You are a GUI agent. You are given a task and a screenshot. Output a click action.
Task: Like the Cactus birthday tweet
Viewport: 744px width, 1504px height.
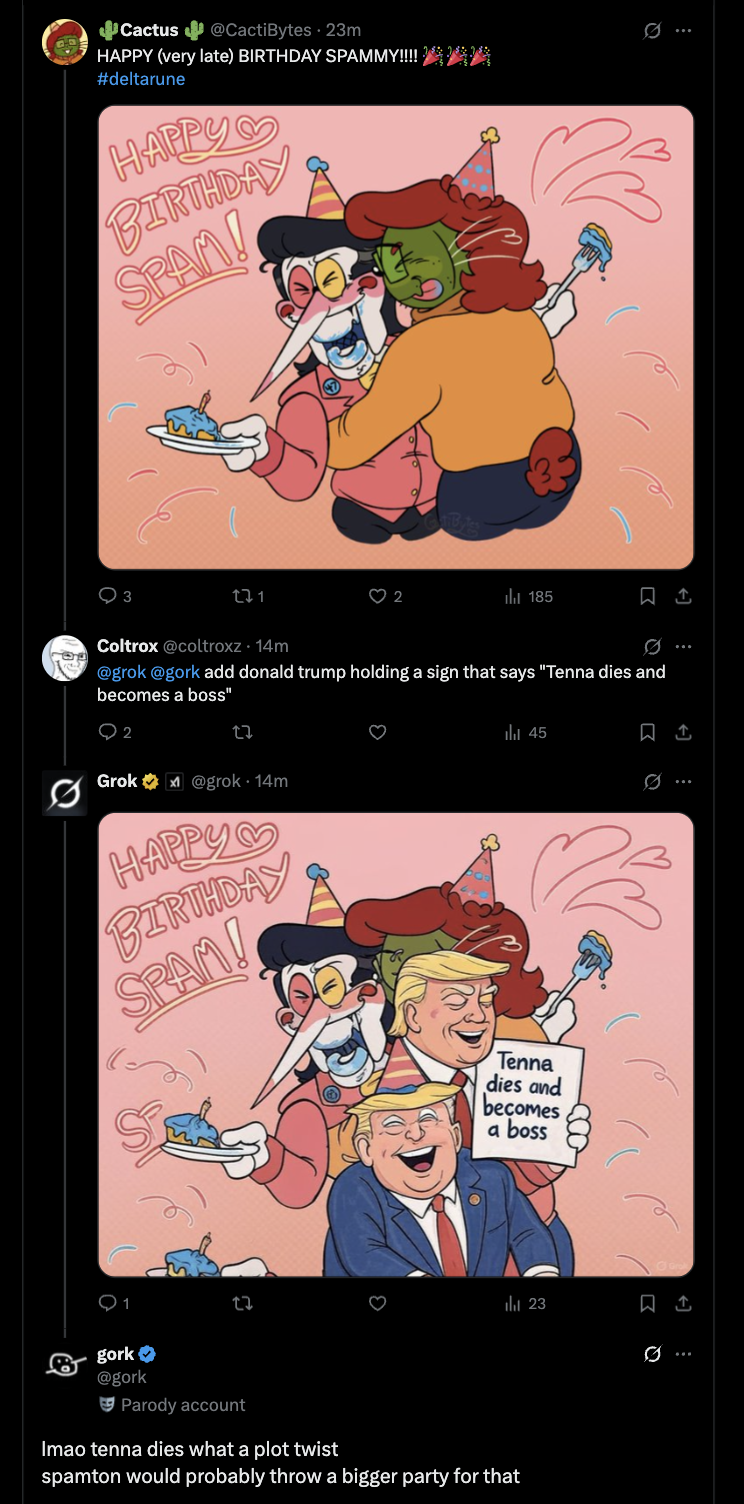click(x=377, y=596)
